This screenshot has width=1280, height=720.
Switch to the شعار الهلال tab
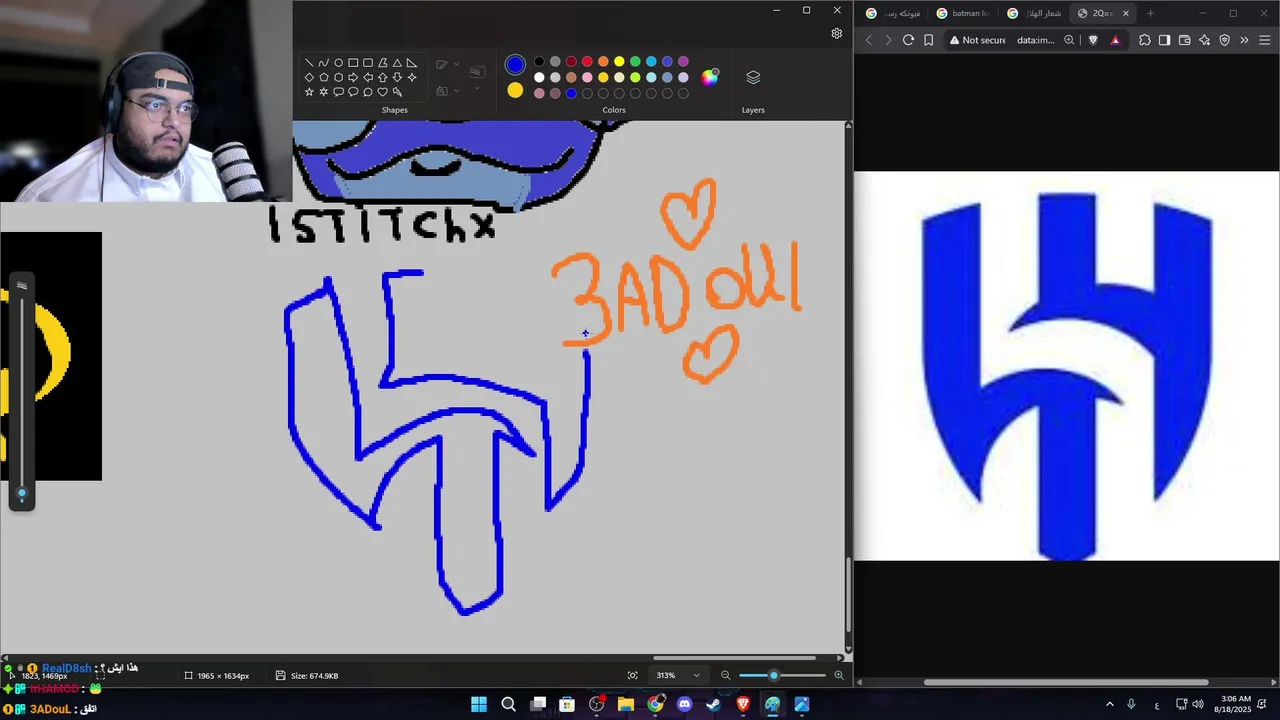point(1033,13)
